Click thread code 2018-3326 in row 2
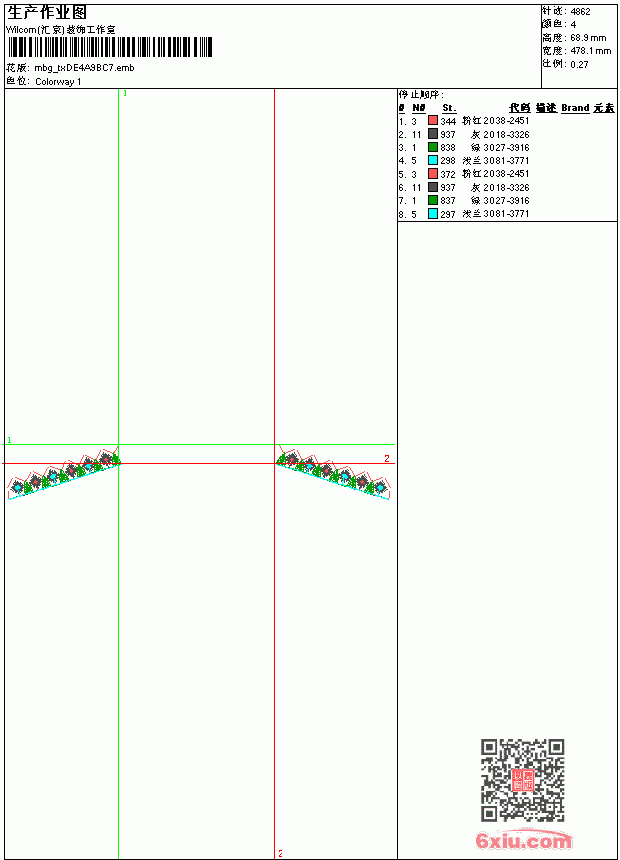Viewport: 620px width, 860px height. coord(506,134)
